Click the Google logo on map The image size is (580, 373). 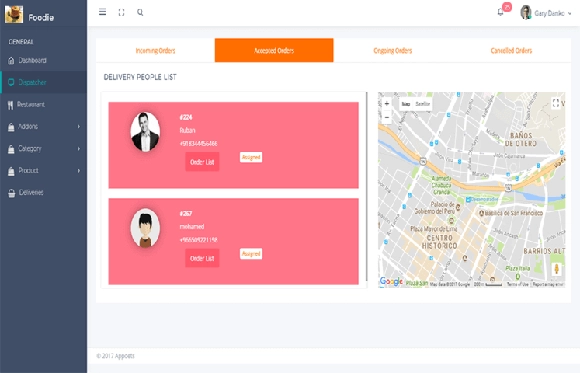[391, 282]
